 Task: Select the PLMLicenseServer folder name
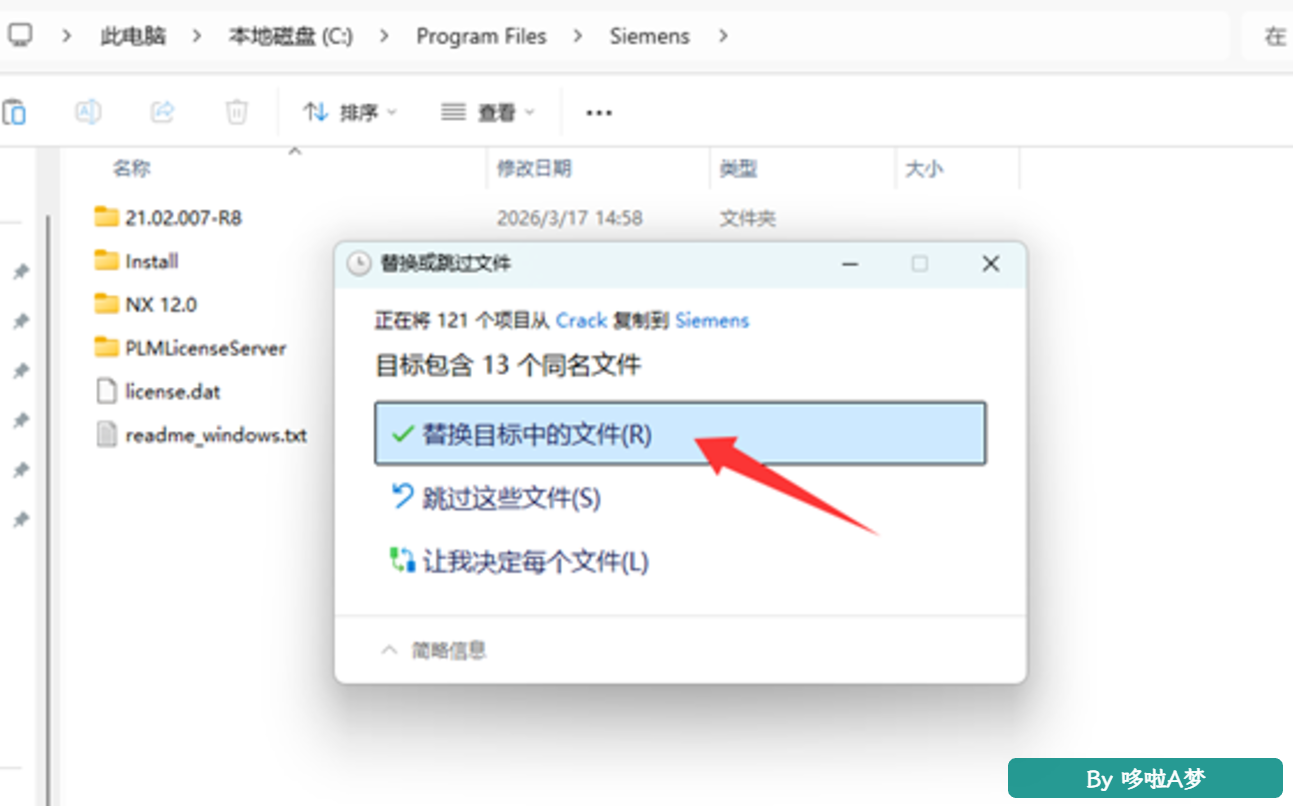(206, 348)
